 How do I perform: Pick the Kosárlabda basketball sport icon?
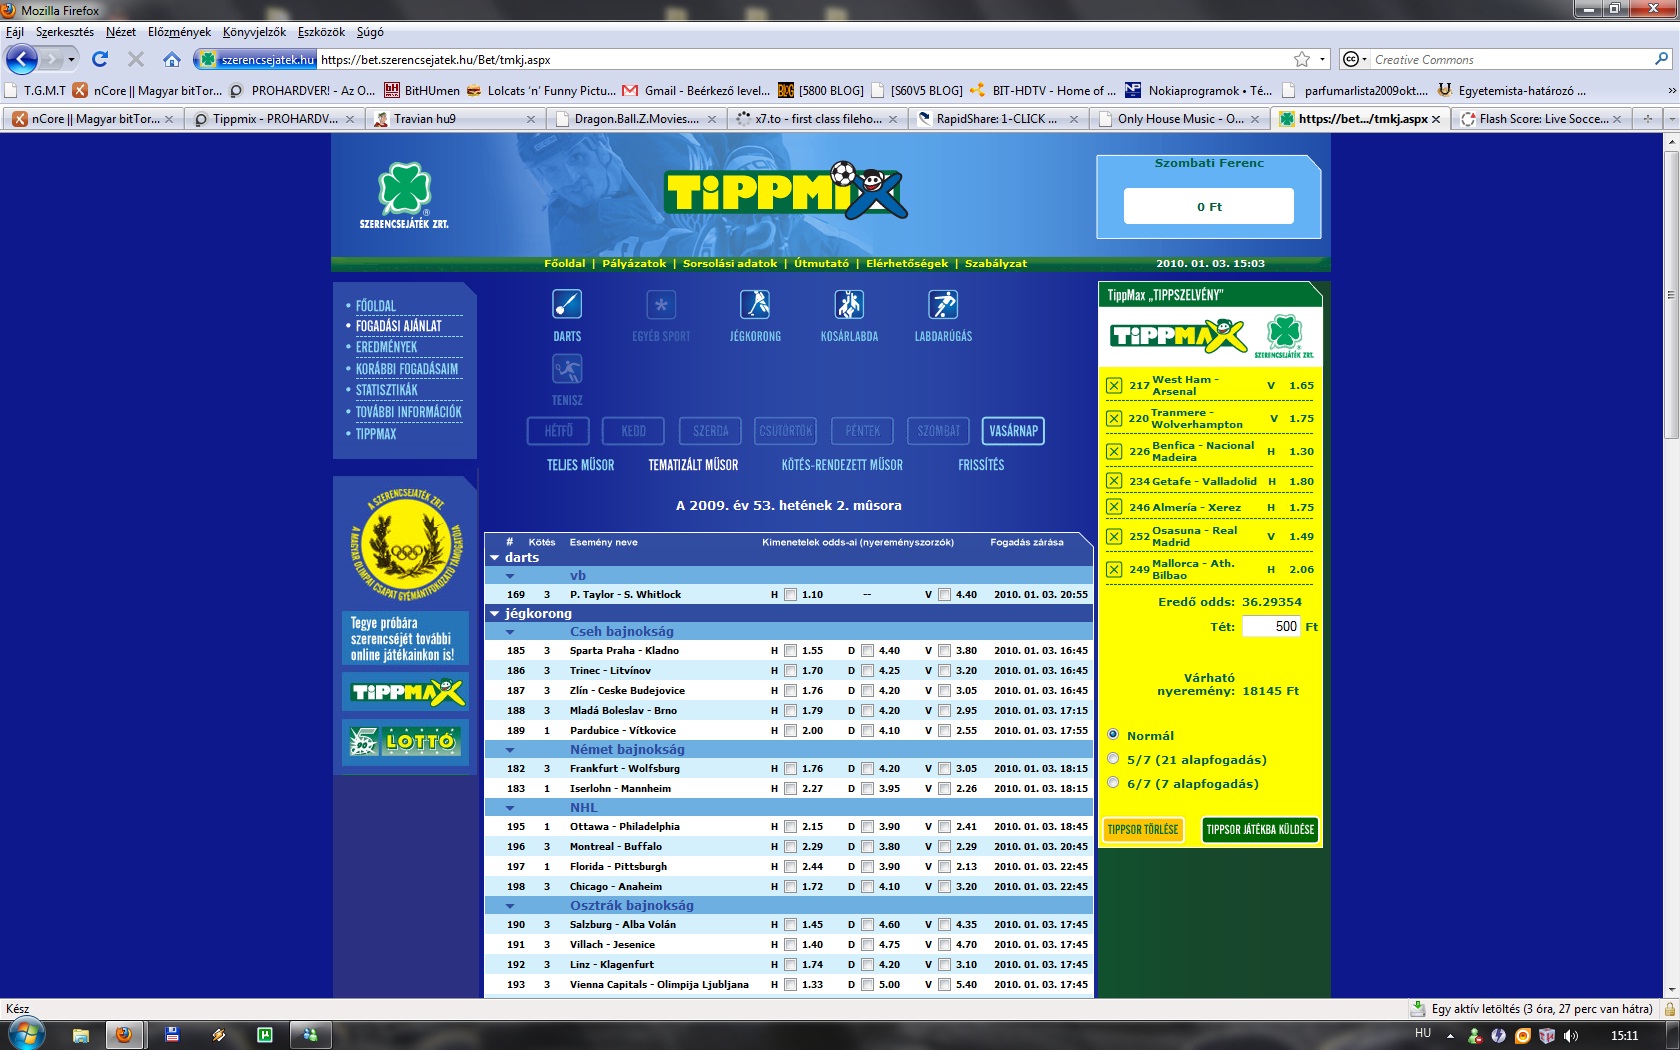pyautogui.click(x=849, y=304)
